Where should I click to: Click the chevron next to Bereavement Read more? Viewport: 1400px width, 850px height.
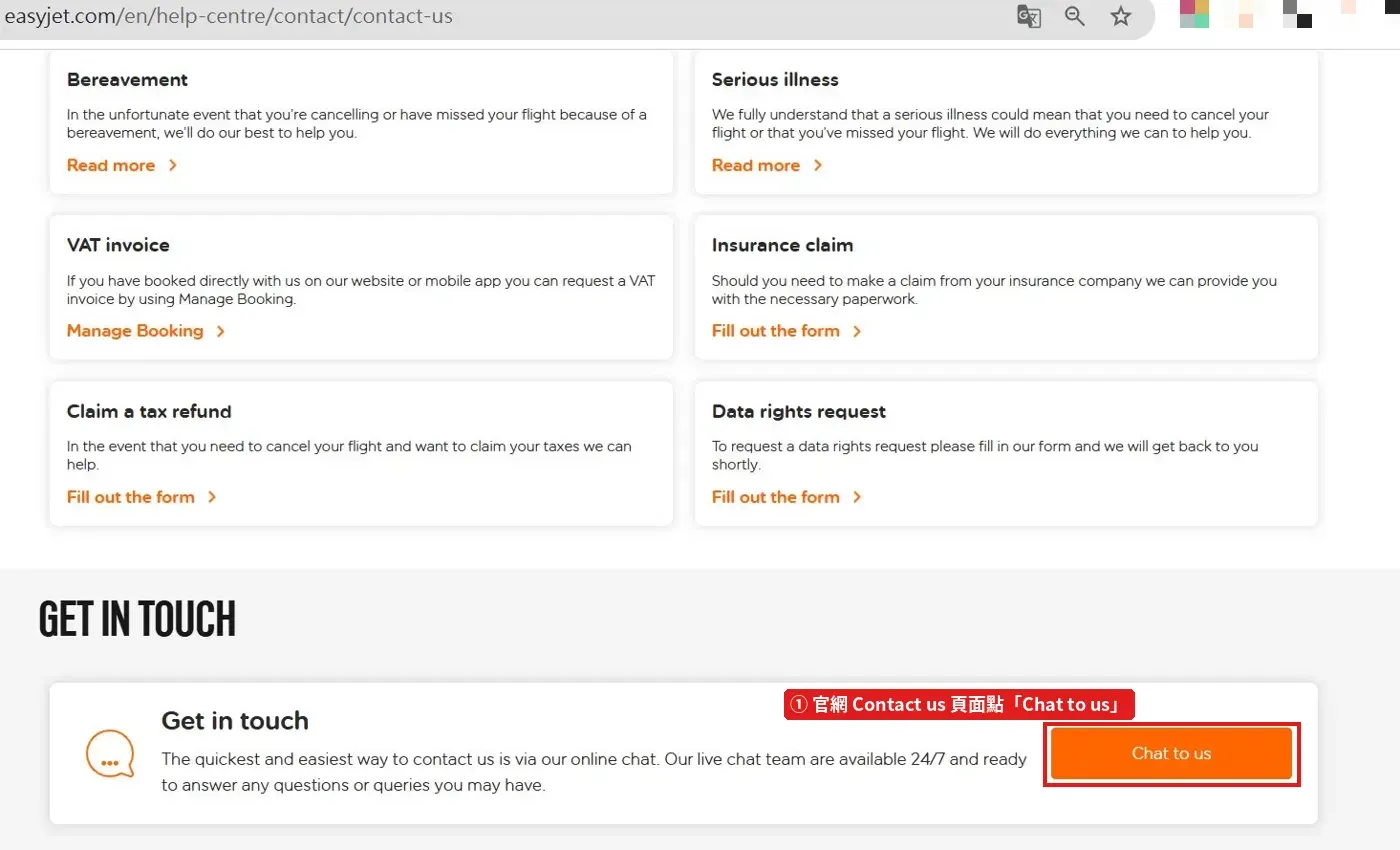coord(173,165)
